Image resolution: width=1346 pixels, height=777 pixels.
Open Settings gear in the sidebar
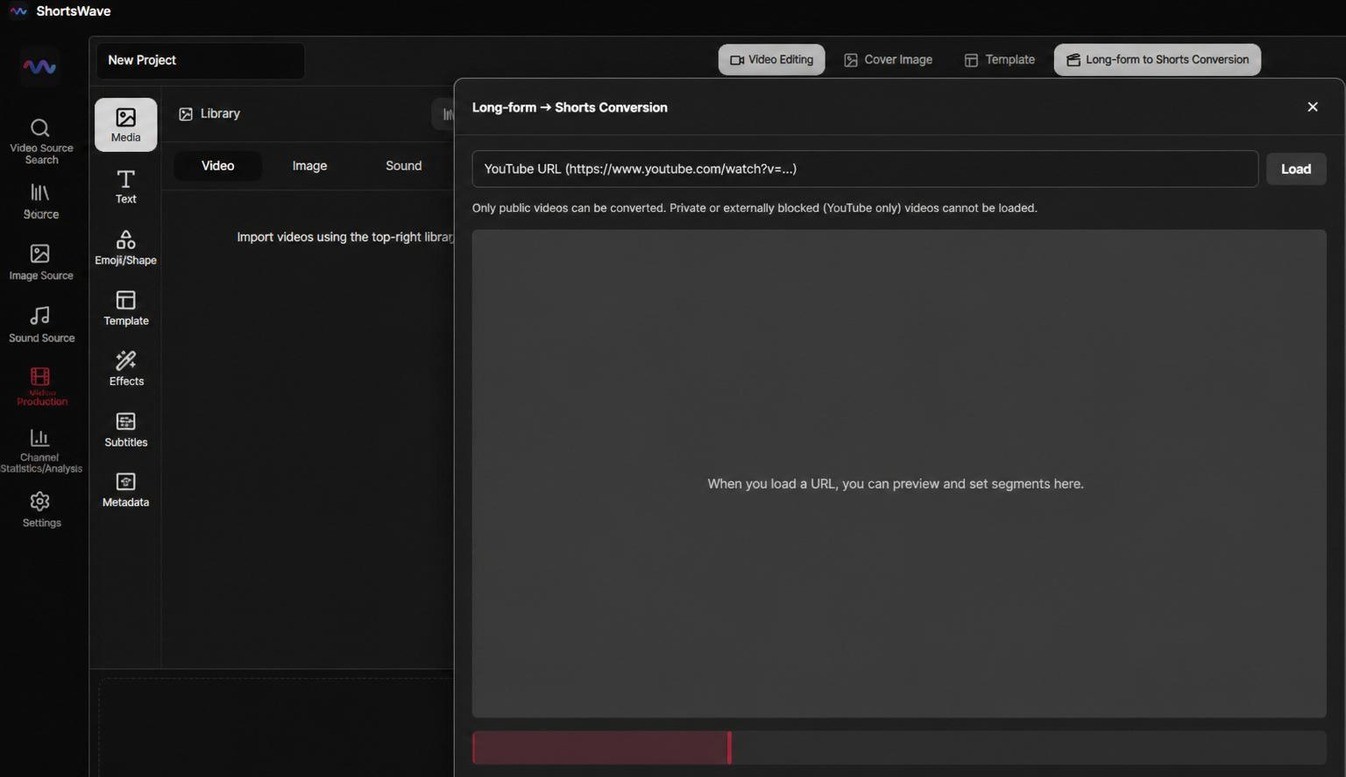(40, 509)
